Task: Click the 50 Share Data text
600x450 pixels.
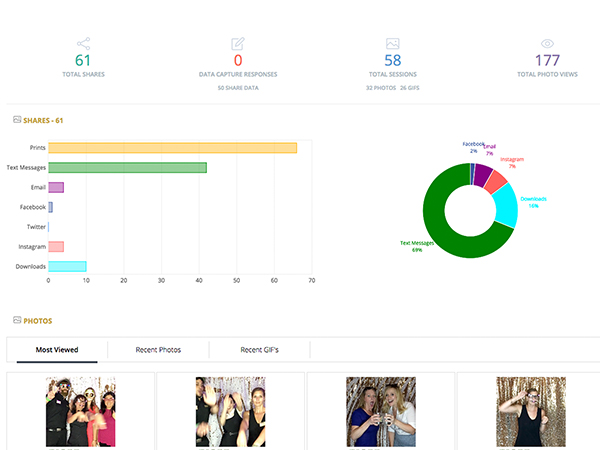Action: (x=238, y=88)
